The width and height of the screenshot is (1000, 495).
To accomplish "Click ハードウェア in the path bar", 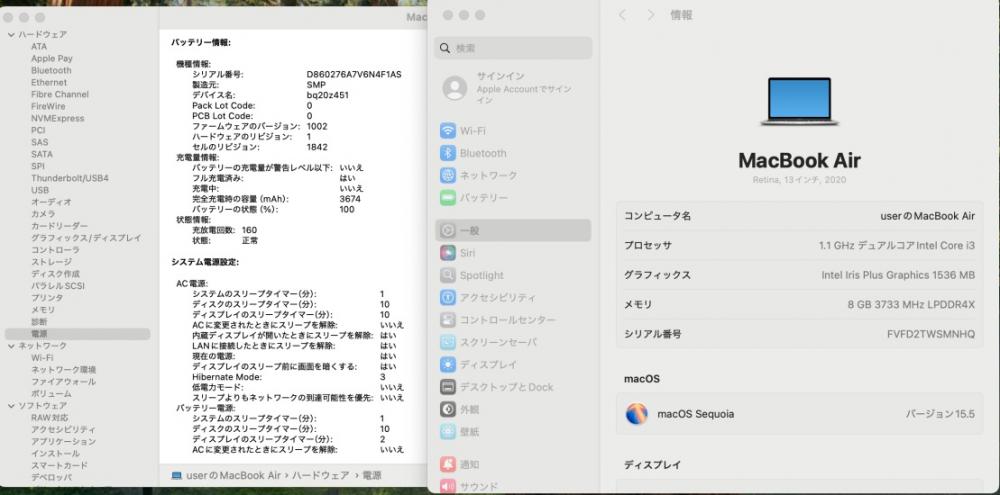I will pyautogui.click(x=321, y=476).
